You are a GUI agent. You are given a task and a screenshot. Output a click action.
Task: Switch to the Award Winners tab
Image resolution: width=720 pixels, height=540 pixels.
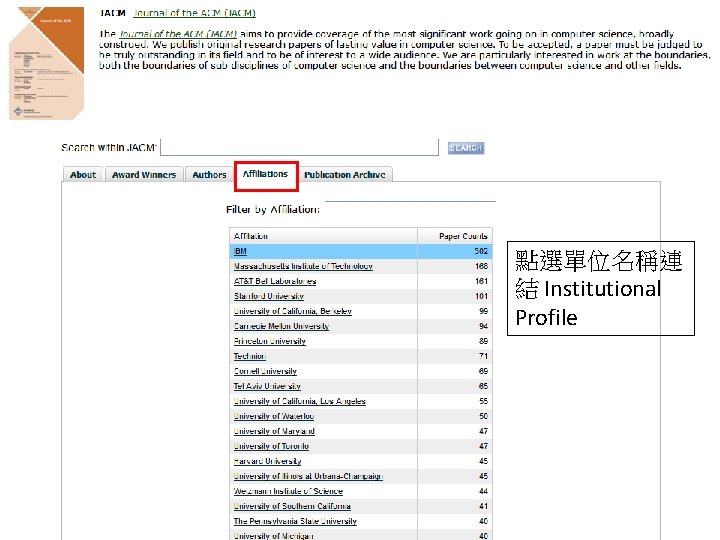[144, 174]
